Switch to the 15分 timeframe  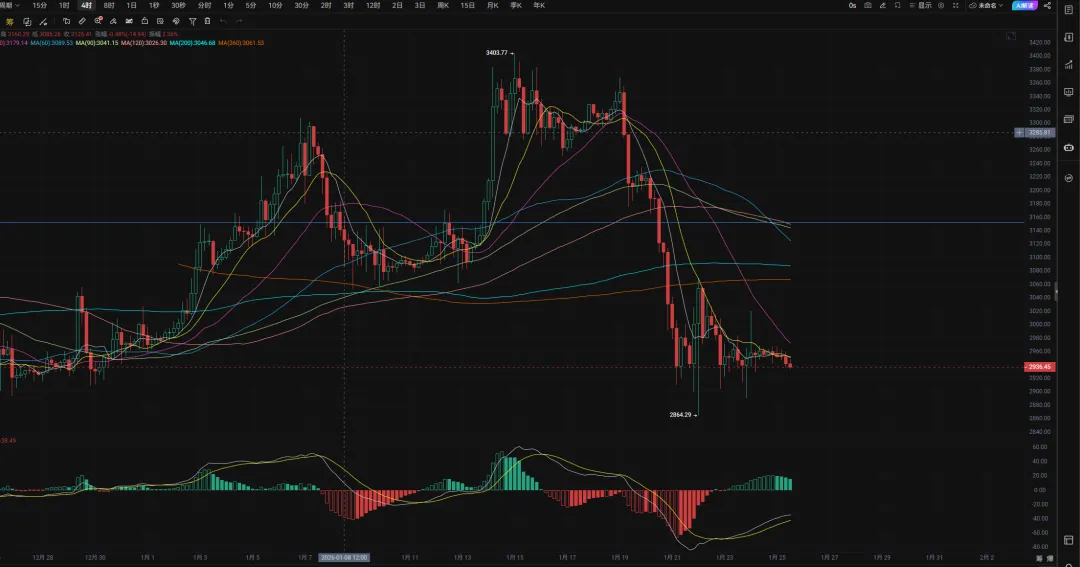39,6
